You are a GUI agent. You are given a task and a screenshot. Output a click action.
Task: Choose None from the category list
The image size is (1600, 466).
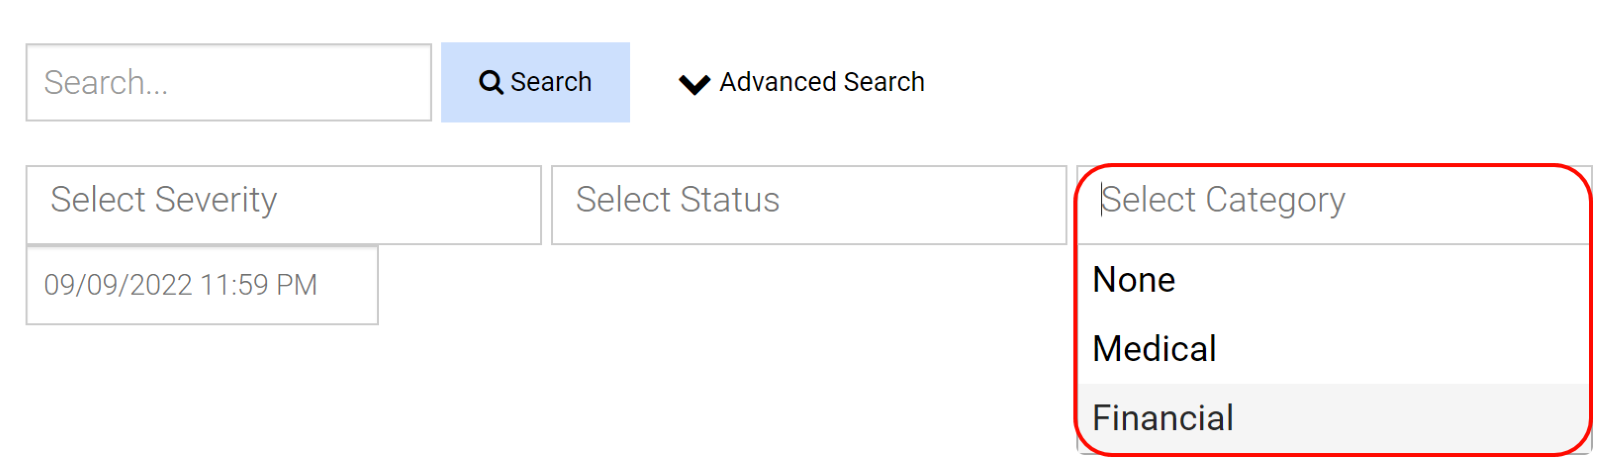coord(1134,280)
